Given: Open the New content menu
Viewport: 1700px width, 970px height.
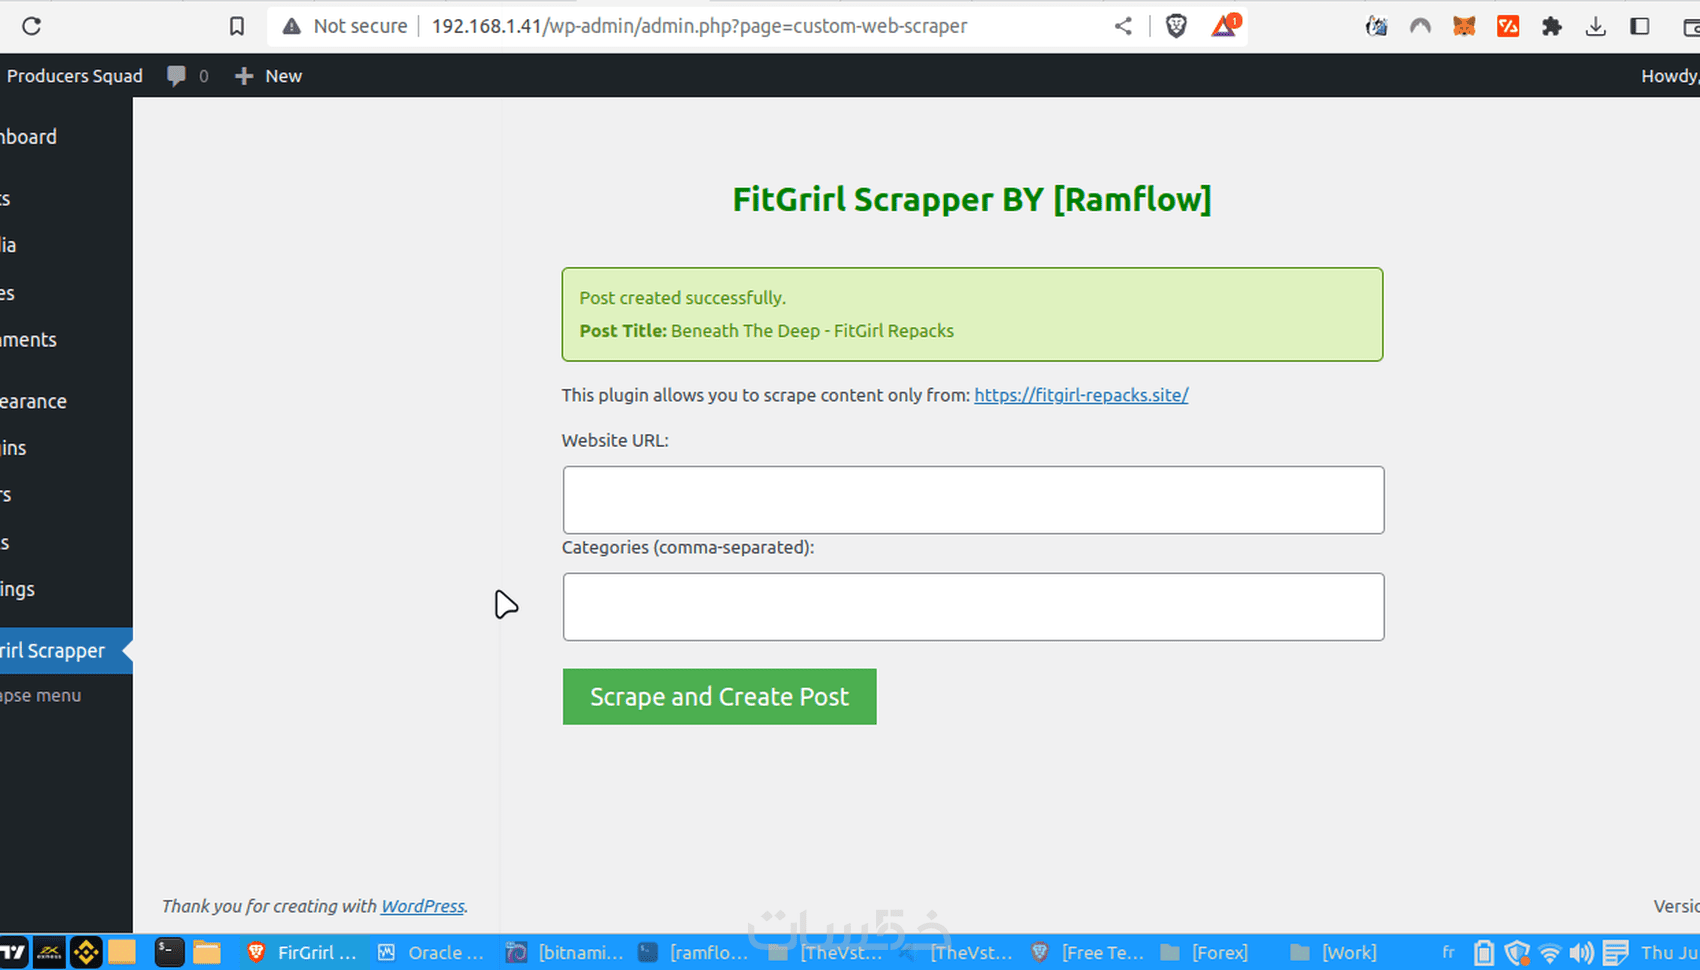Looking at the screenshot, I should tap(268, 76).
